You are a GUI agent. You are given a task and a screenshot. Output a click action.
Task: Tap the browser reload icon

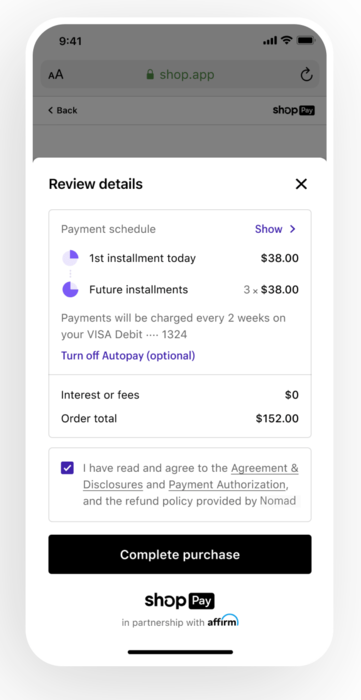coord(306,75)
